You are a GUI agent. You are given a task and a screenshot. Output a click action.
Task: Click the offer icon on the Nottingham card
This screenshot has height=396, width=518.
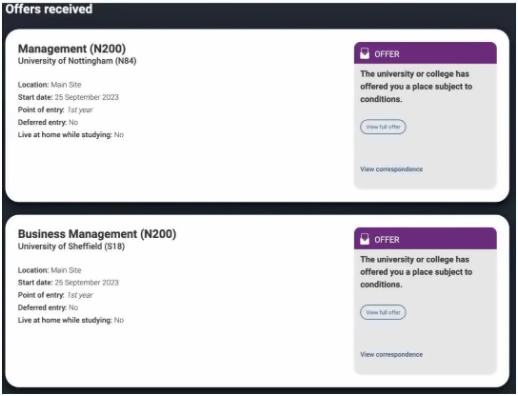365,53
